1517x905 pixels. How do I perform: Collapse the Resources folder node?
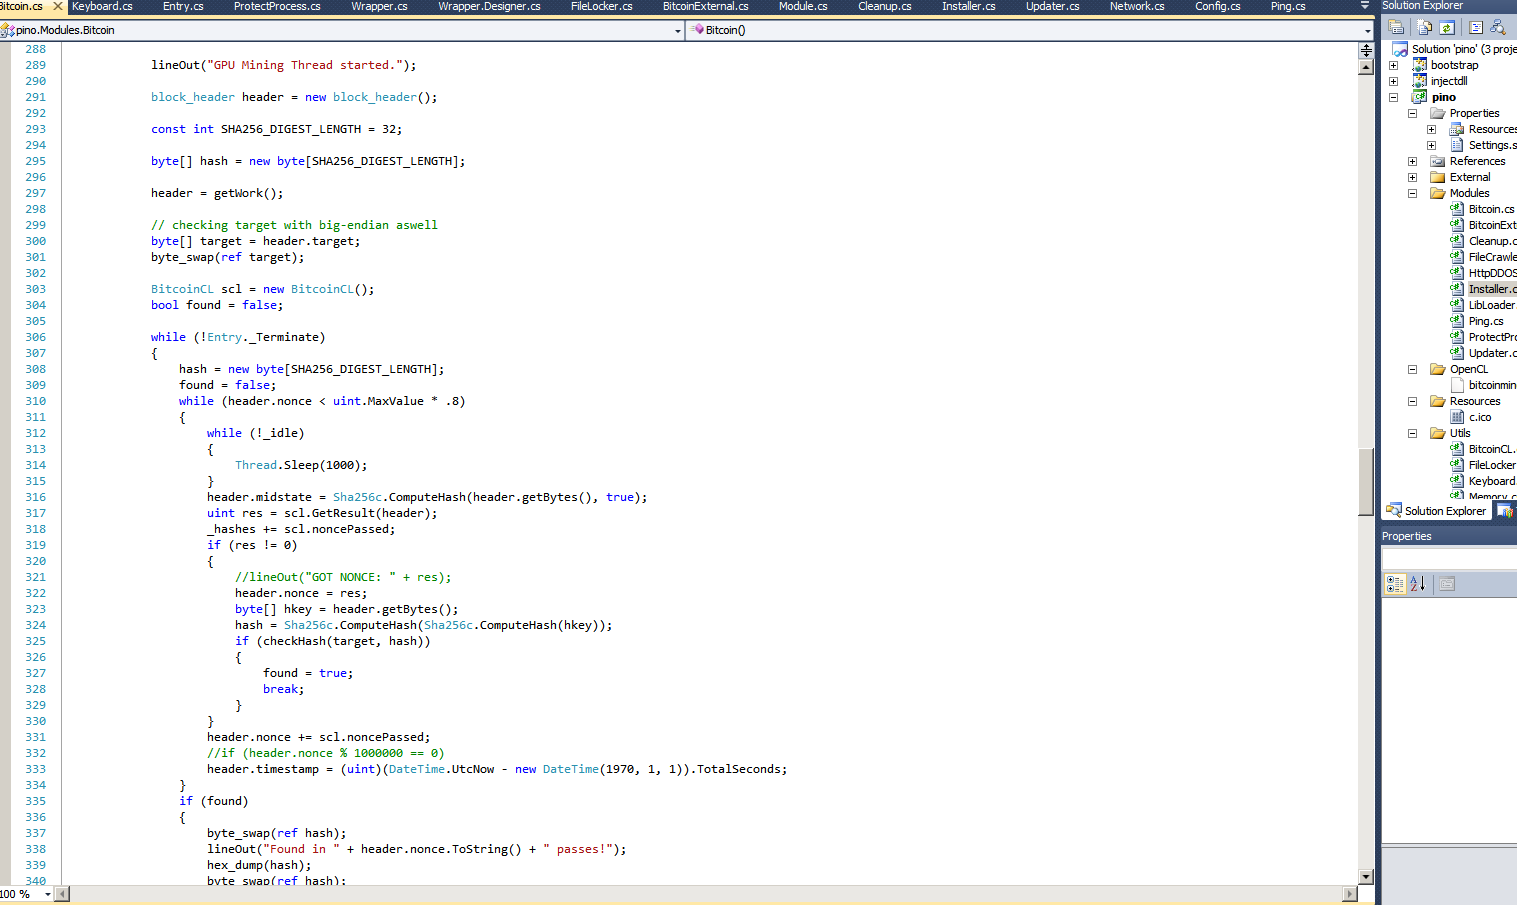1412,401
